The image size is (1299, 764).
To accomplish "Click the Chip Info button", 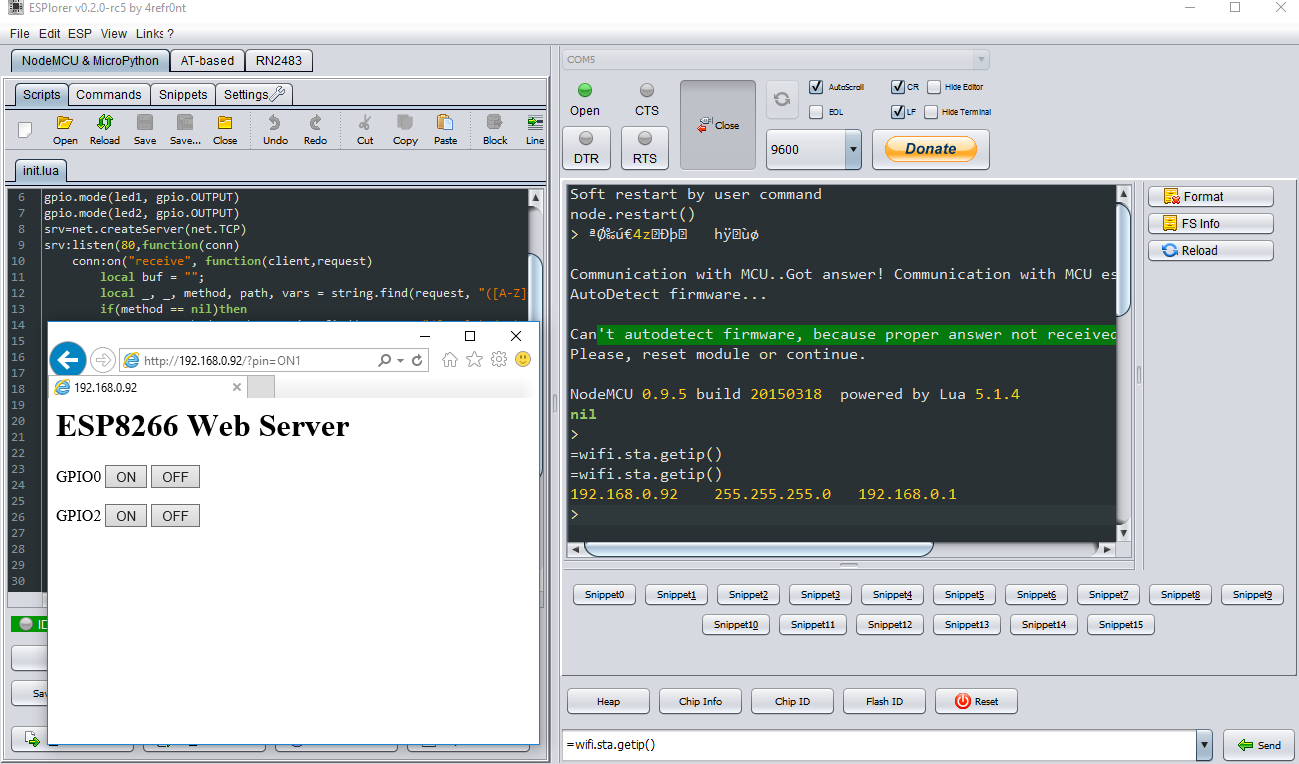I will tap(700, 701).
